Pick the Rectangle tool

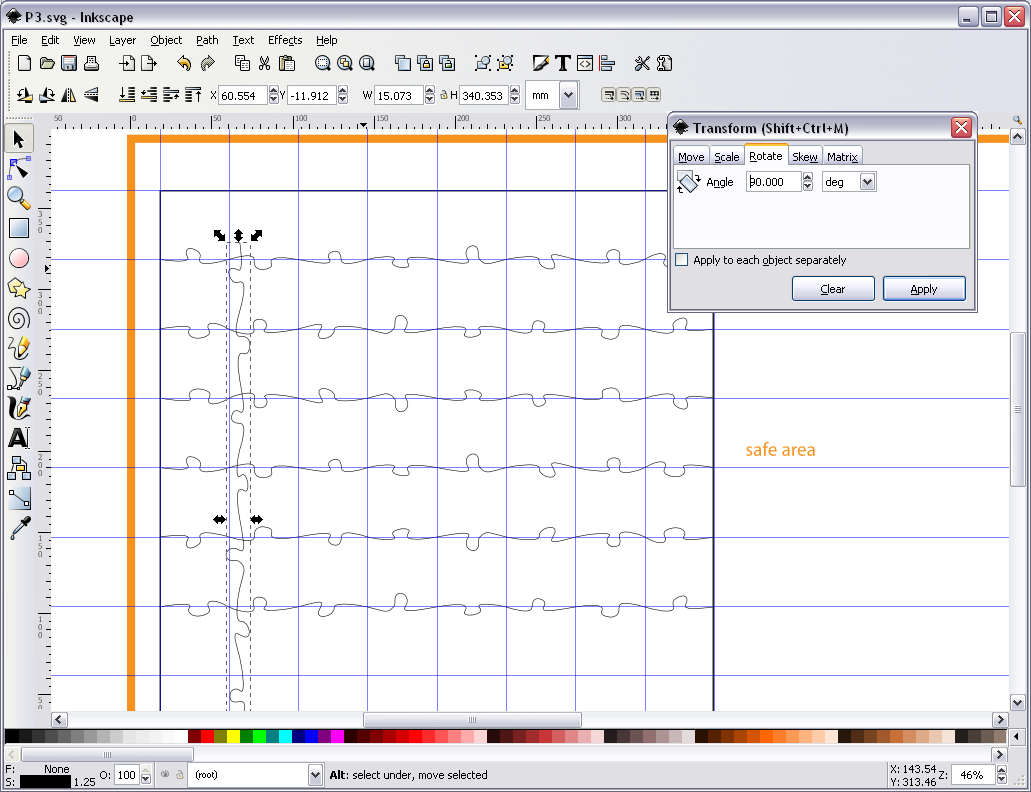point(18,228)
